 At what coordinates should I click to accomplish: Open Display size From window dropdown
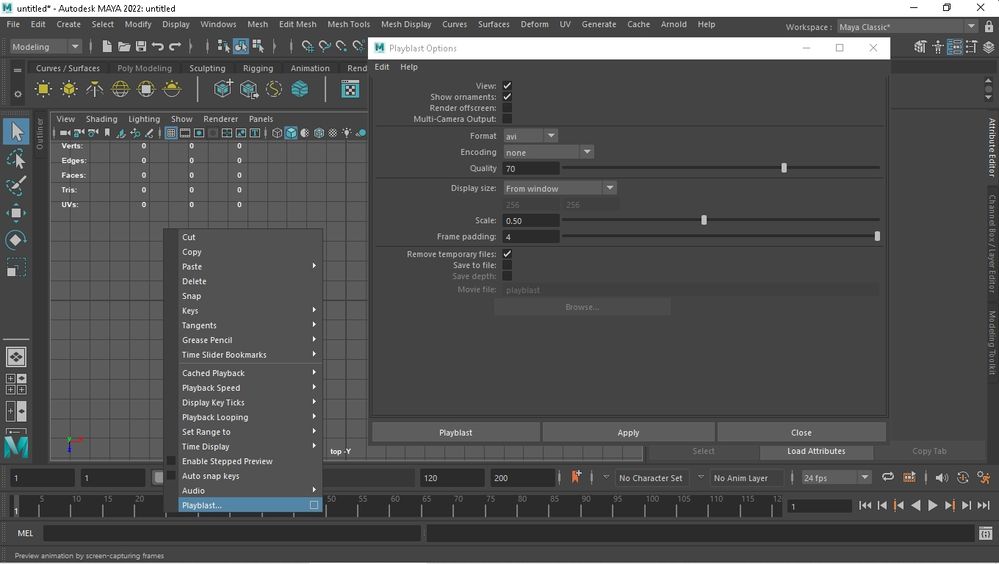click(560, 188)
